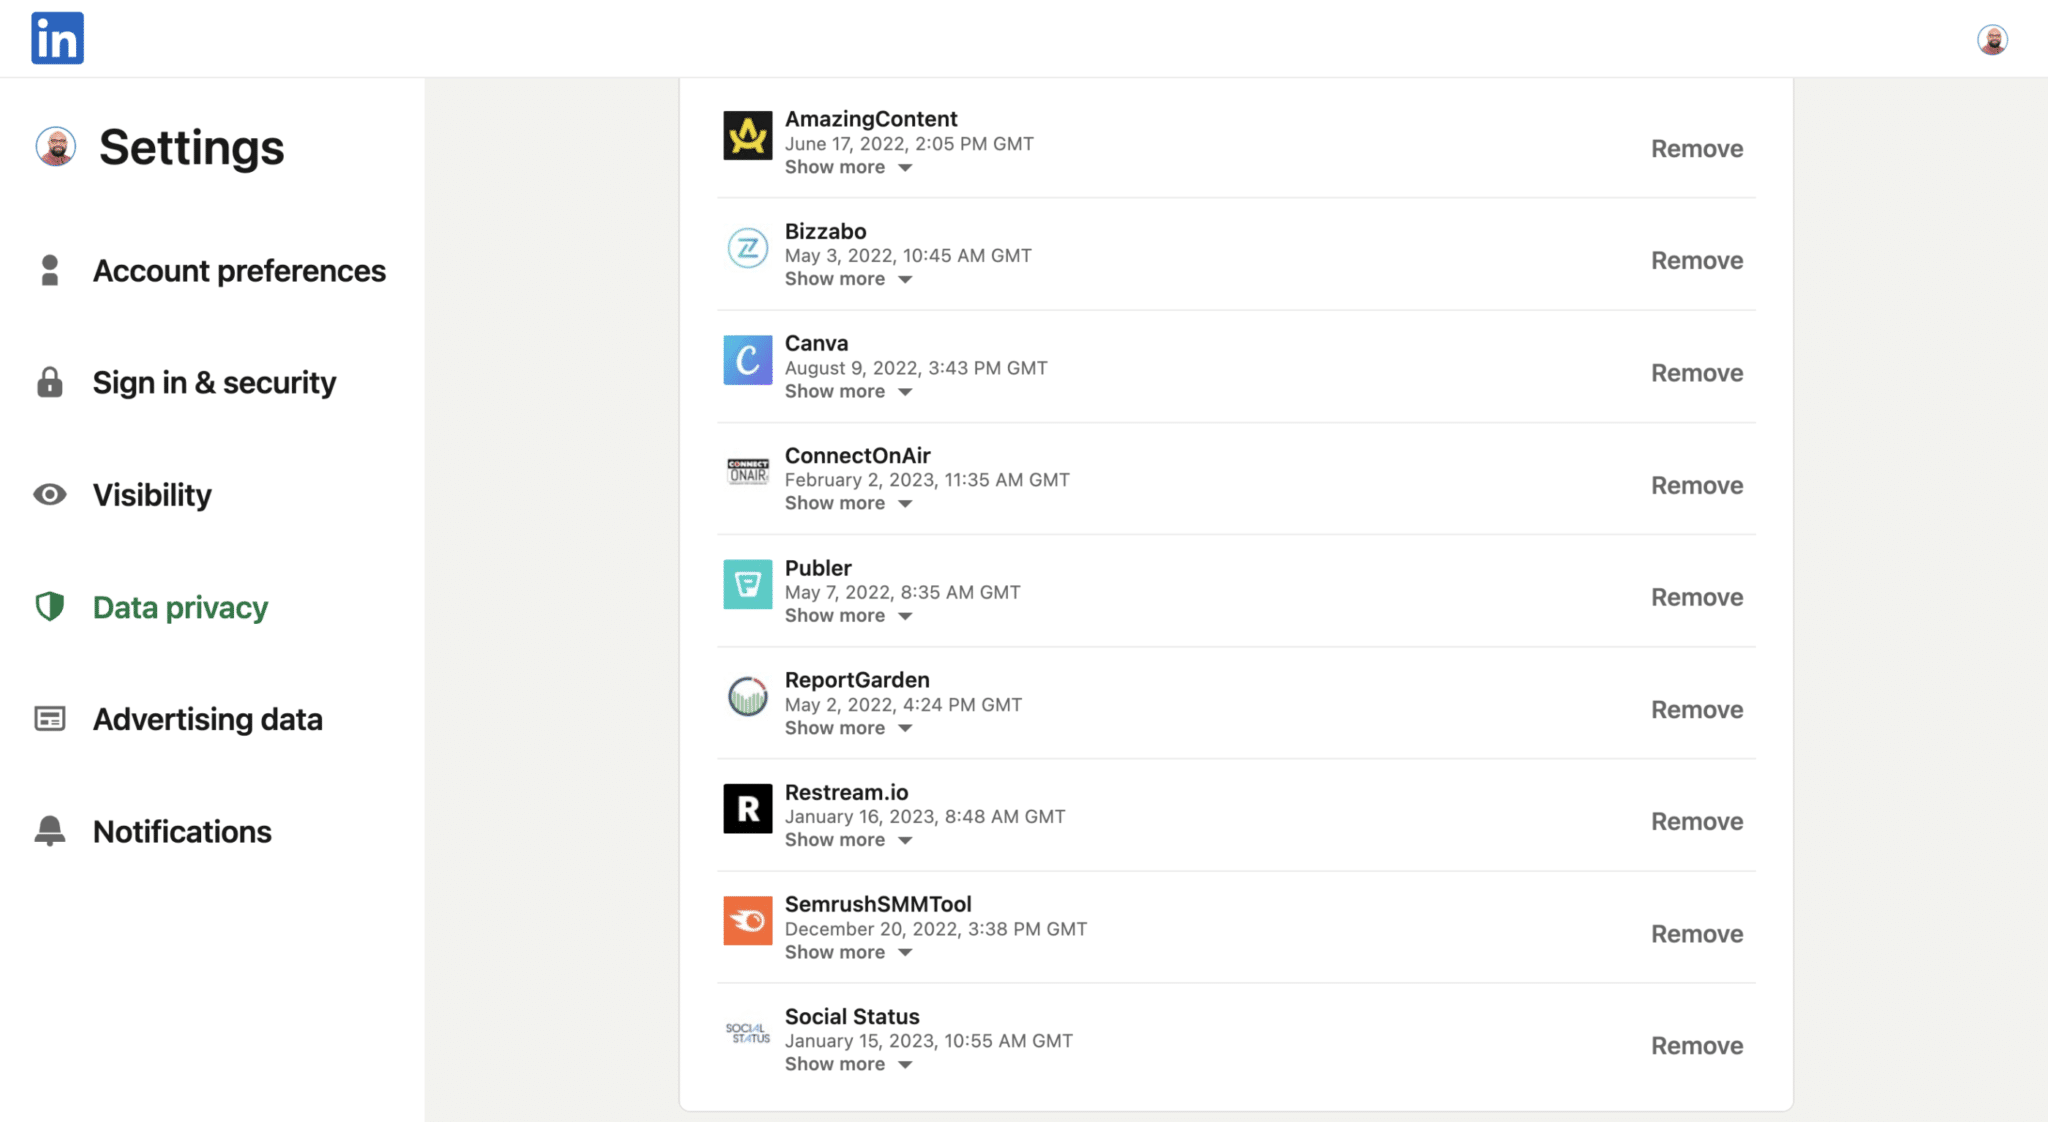Click the Canva app logo

tap(747, 360)
